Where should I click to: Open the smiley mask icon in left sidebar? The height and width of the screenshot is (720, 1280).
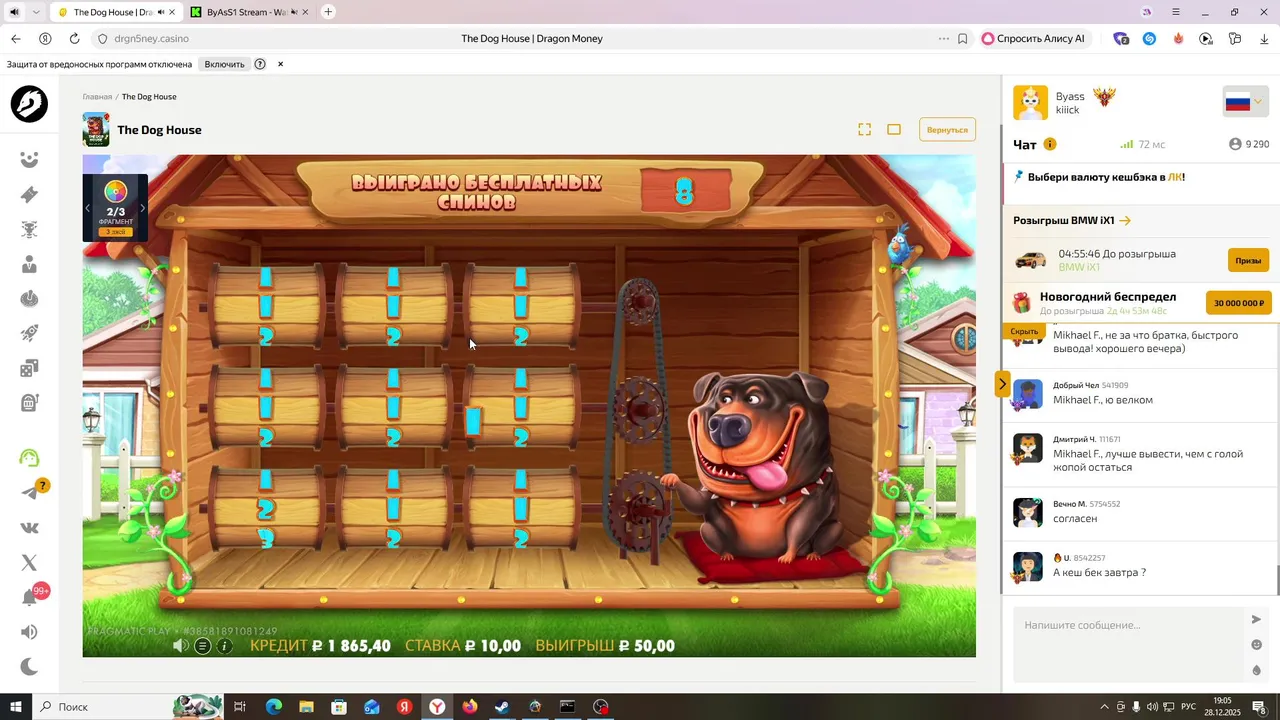coord(29,160)
